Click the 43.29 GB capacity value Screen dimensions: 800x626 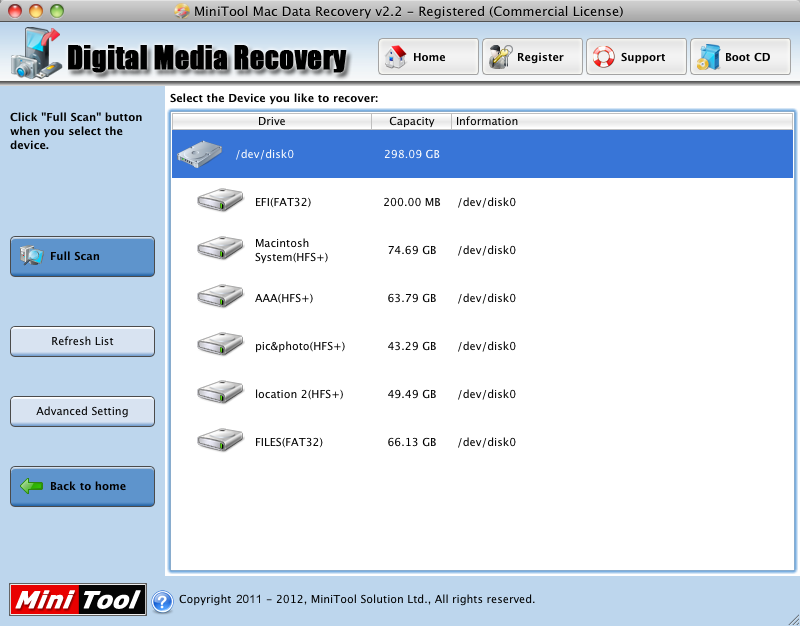[x=412, y=346]
